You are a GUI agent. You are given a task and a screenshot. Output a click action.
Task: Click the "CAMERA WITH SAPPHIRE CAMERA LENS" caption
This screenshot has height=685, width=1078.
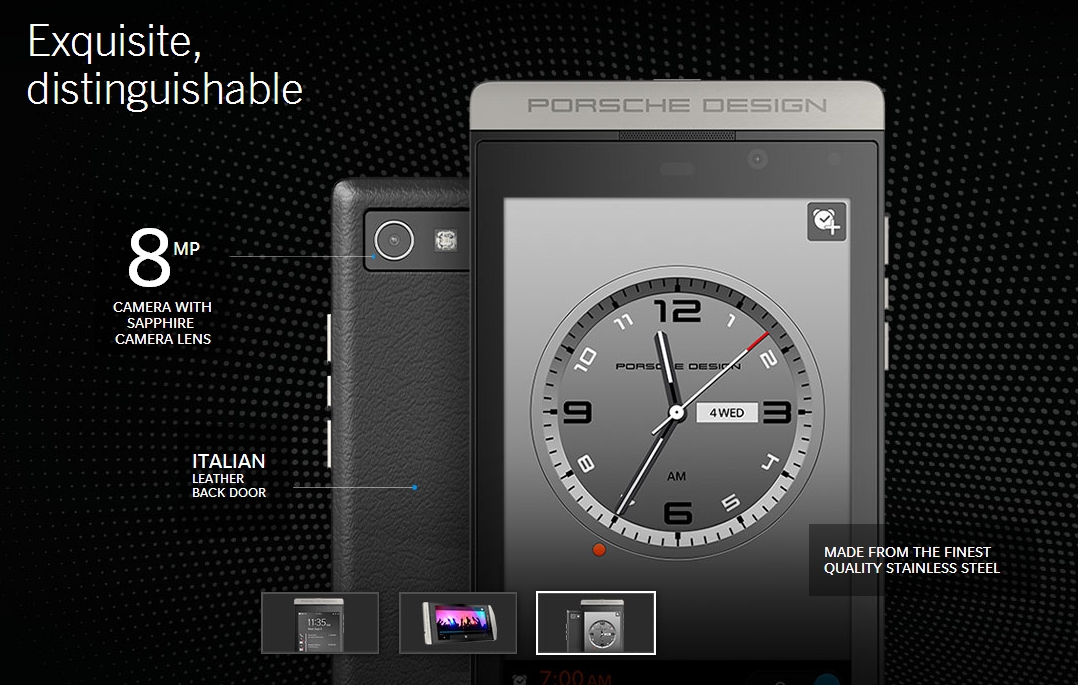coord(162,323)
